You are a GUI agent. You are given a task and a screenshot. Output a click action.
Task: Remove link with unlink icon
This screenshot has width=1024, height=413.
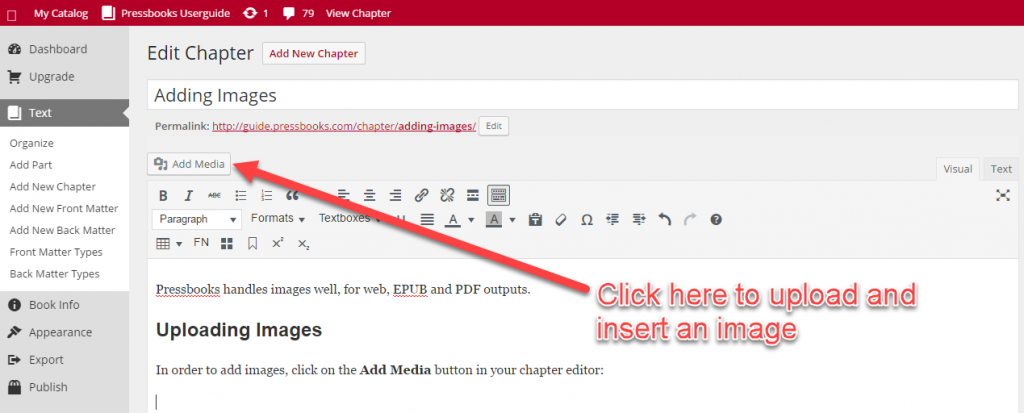click(x=447, y=195)
